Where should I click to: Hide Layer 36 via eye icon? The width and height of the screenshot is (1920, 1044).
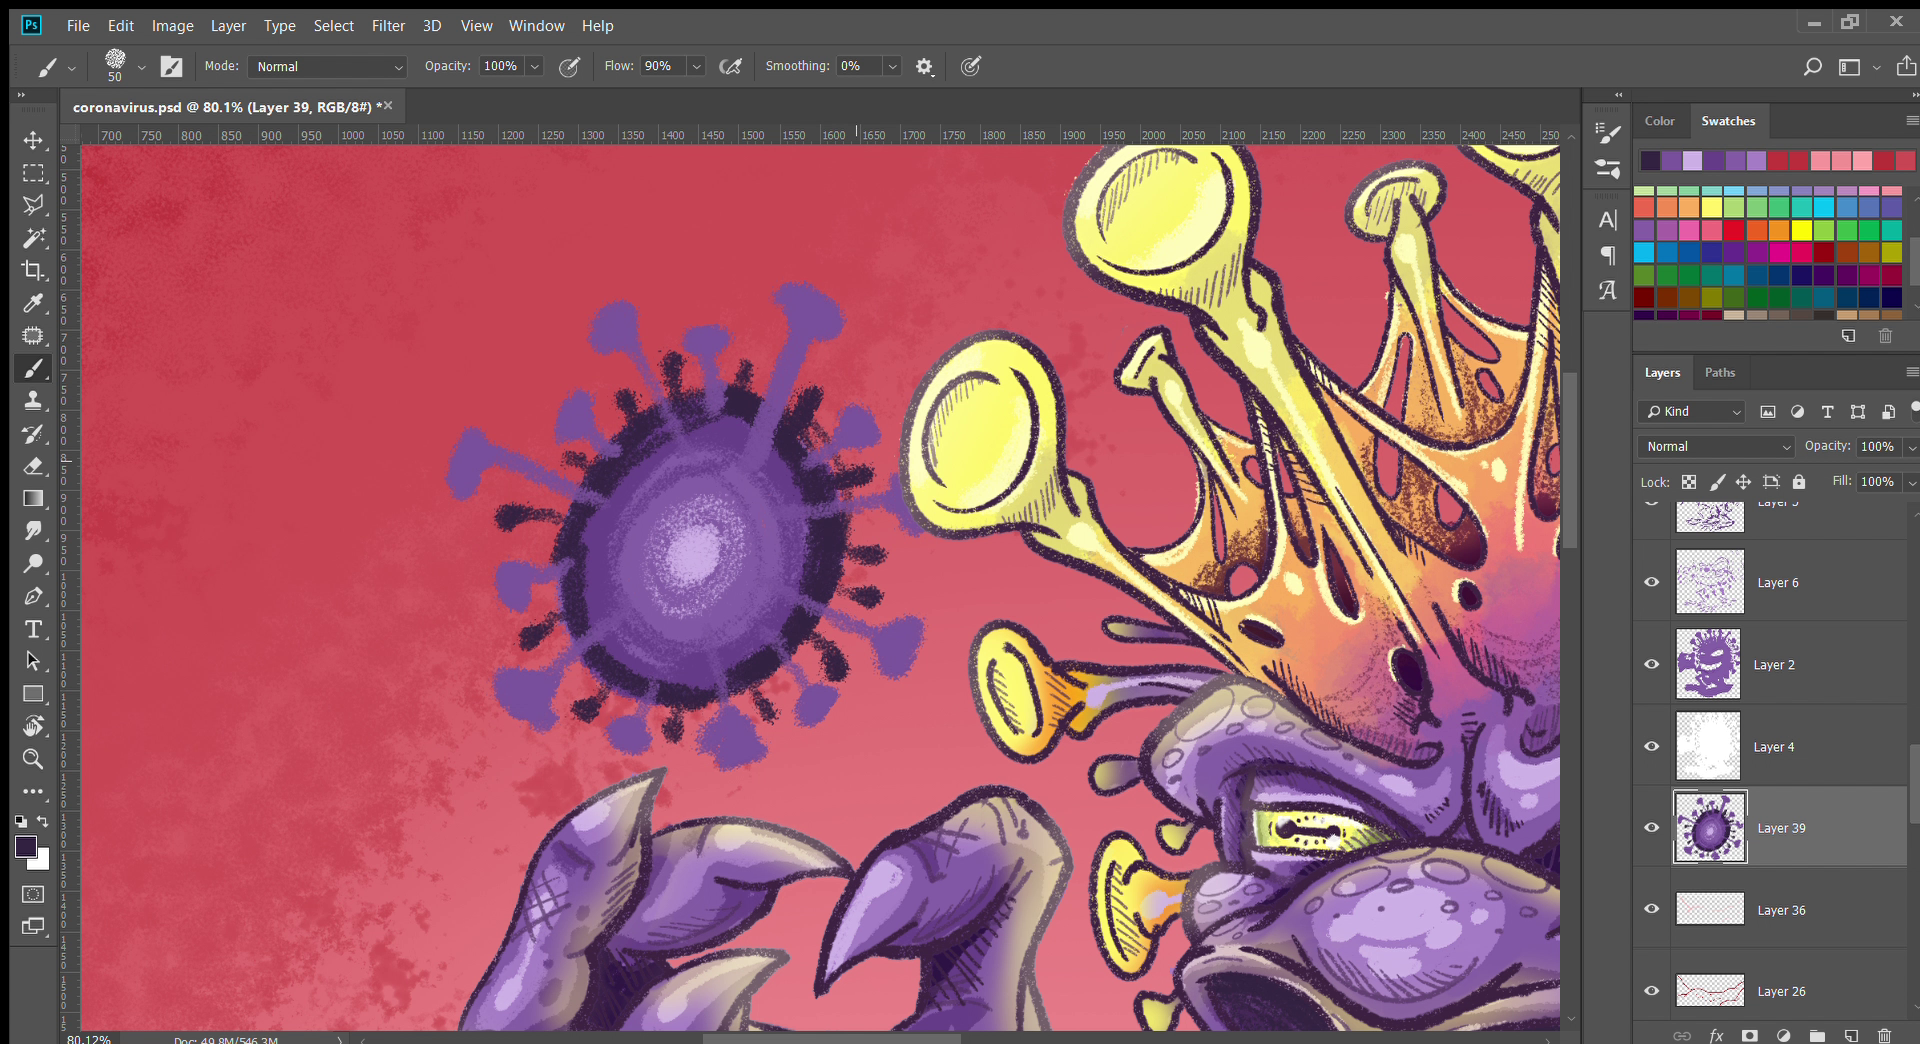pos(1651,909)
